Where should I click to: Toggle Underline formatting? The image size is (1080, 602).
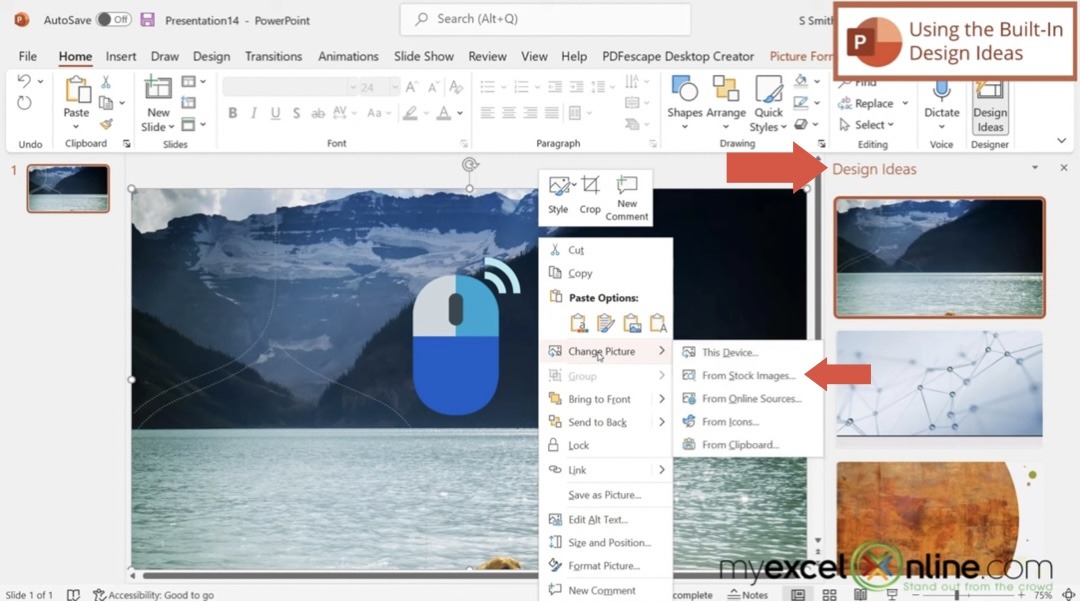click(x=275, y=113)
